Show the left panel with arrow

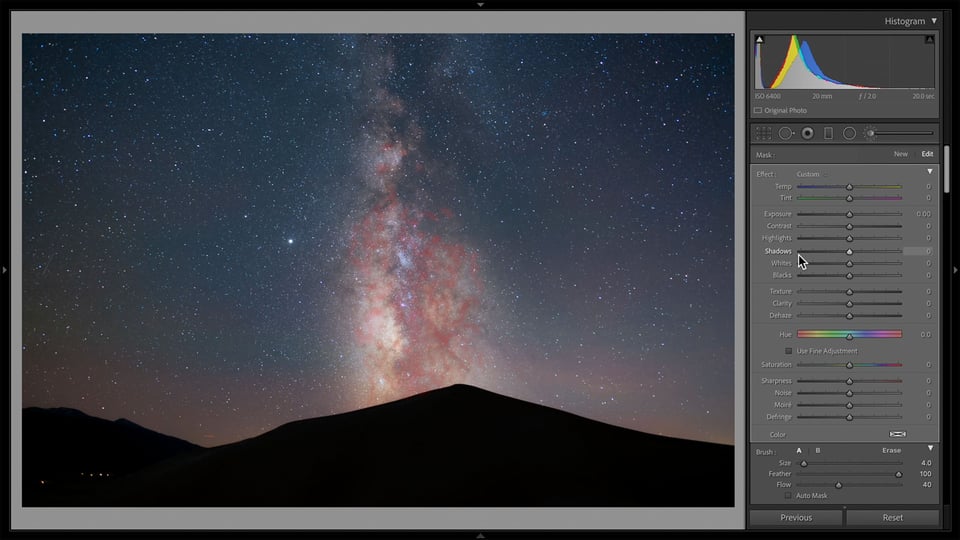pos(4,269)
